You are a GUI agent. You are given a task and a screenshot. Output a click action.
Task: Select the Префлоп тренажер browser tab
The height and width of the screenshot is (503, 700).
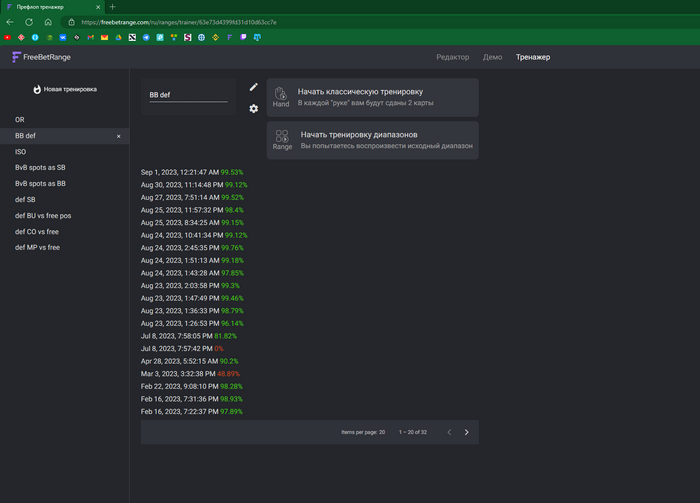(x=52, y=7)
